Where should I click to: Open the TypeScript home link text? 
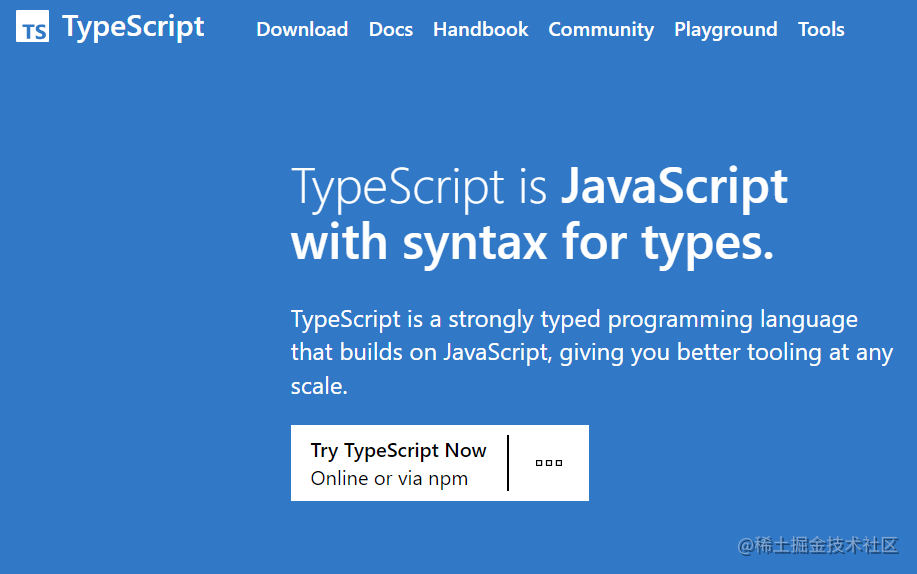[x=133, y=28]
